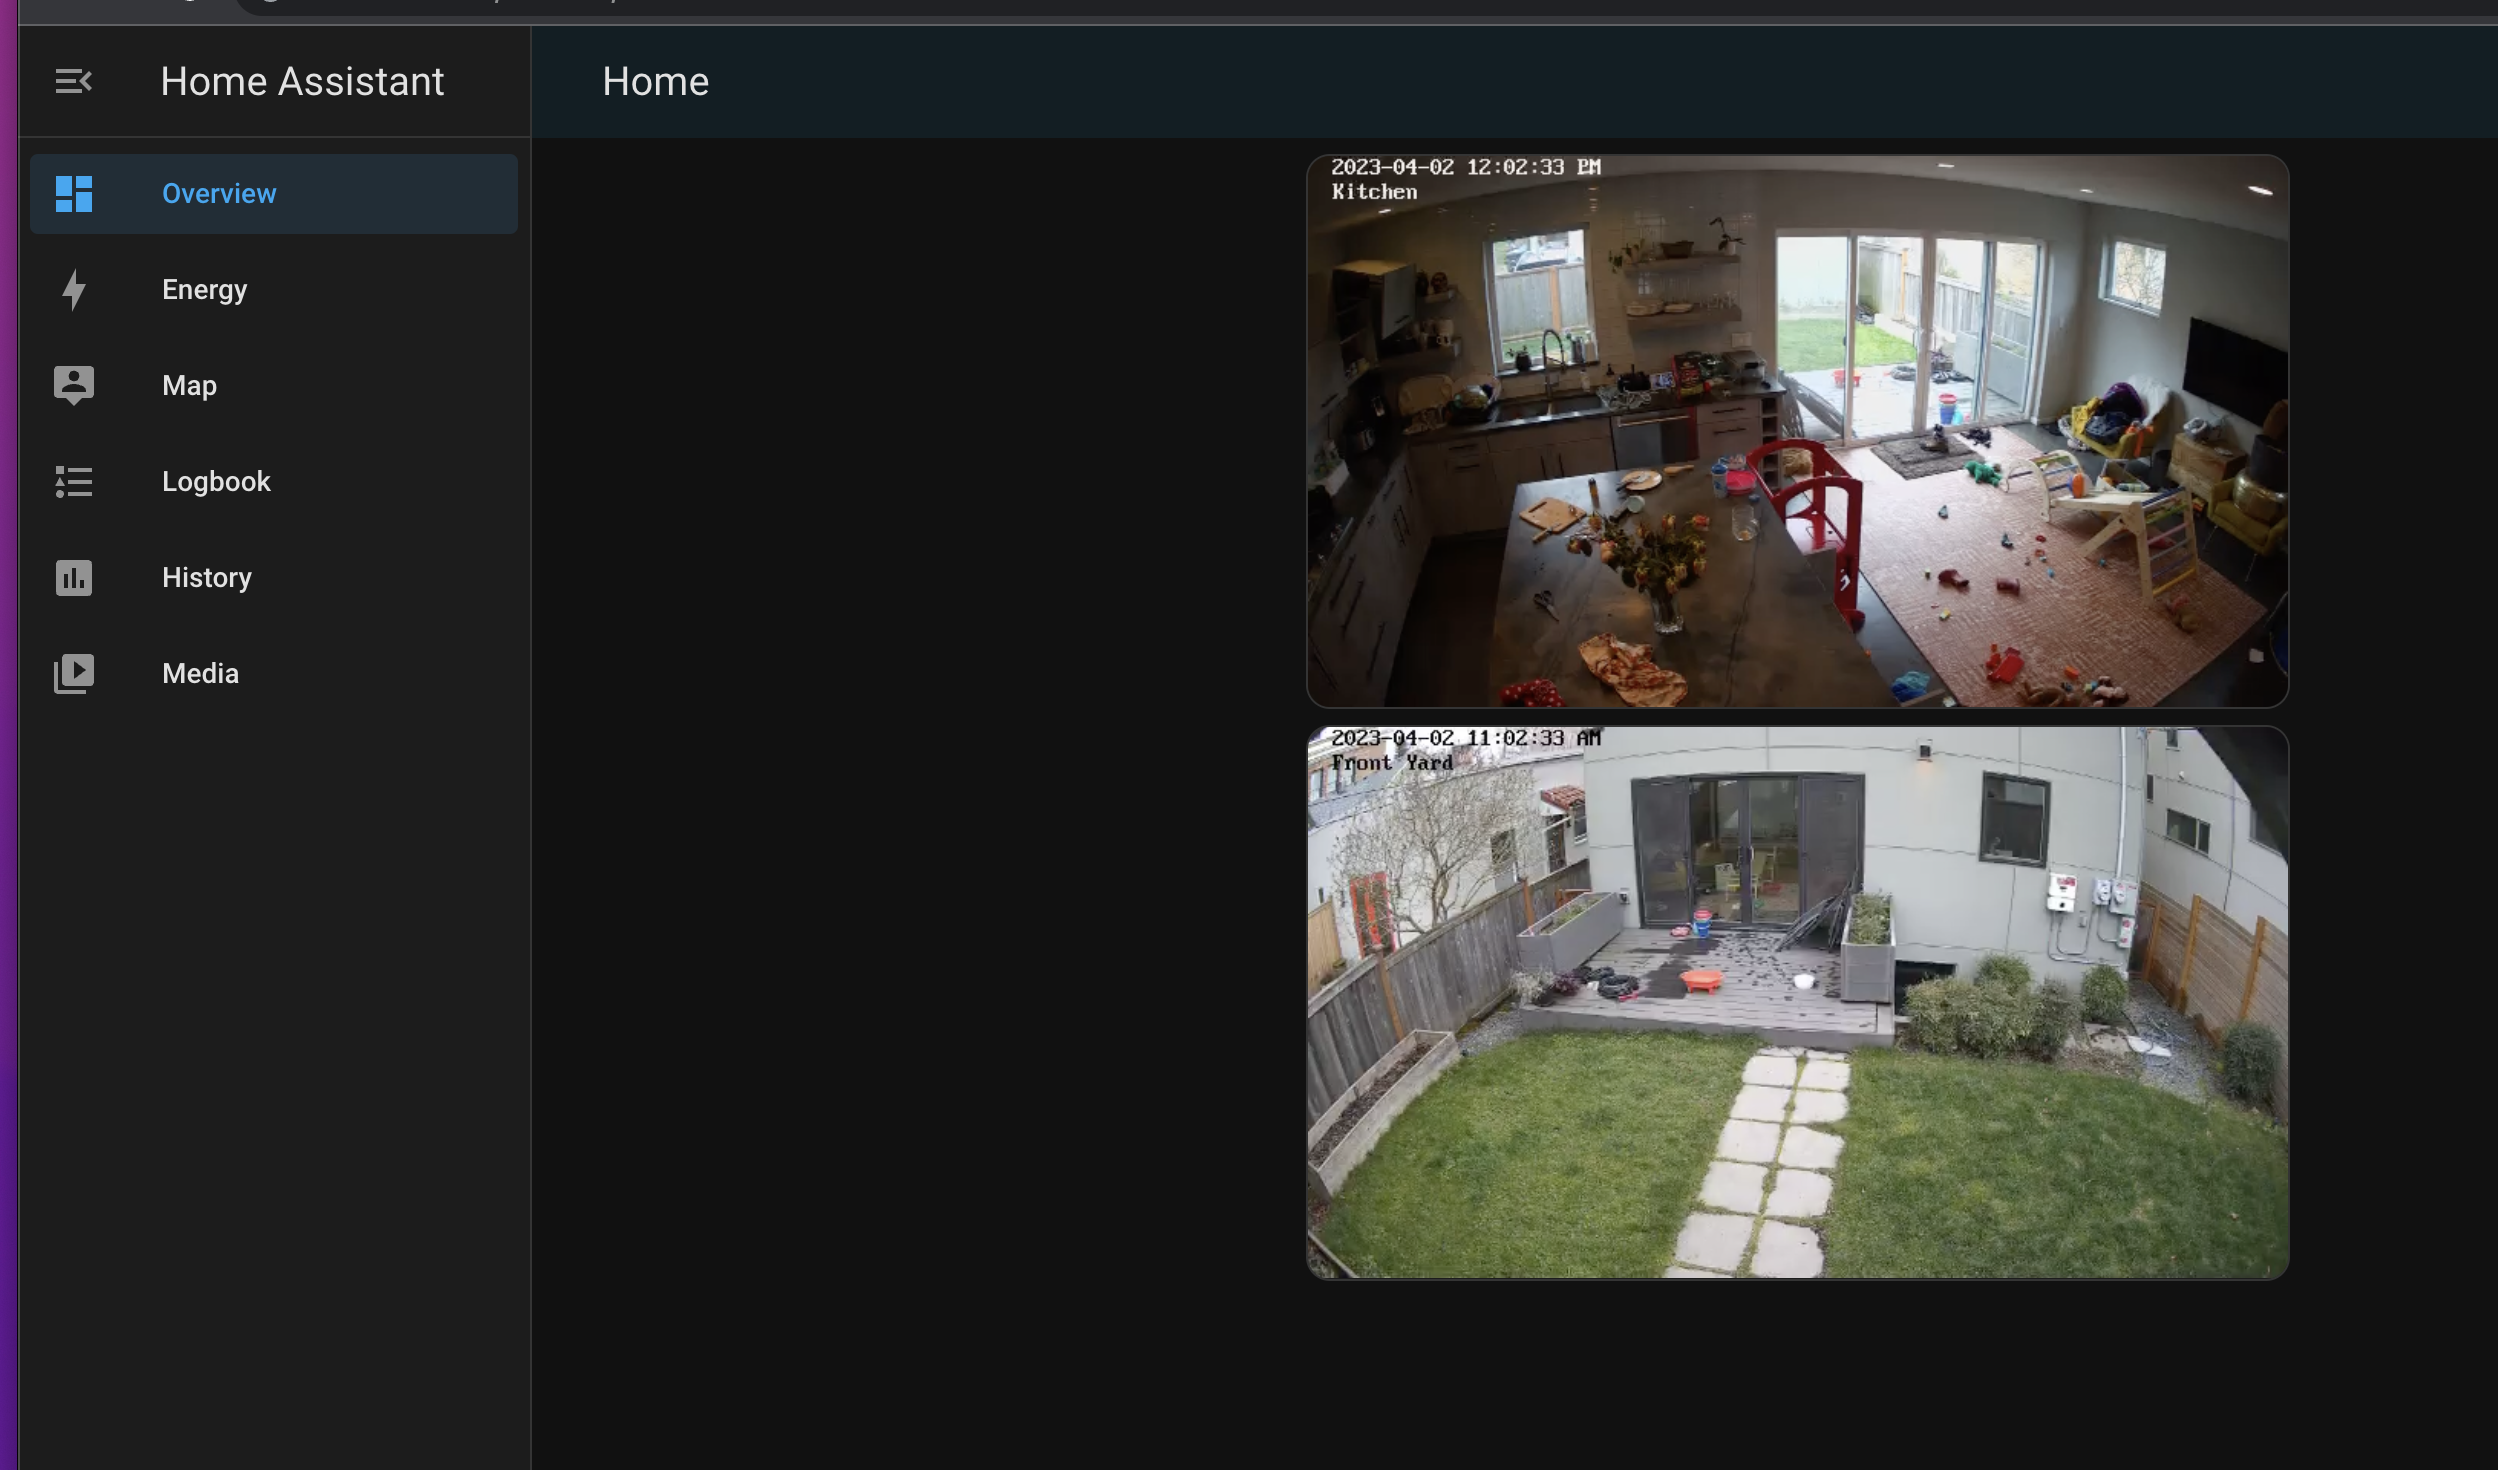This screenshot has width=2498, height=1470.
Task: Open the Energy page
Action: point(204,290)
